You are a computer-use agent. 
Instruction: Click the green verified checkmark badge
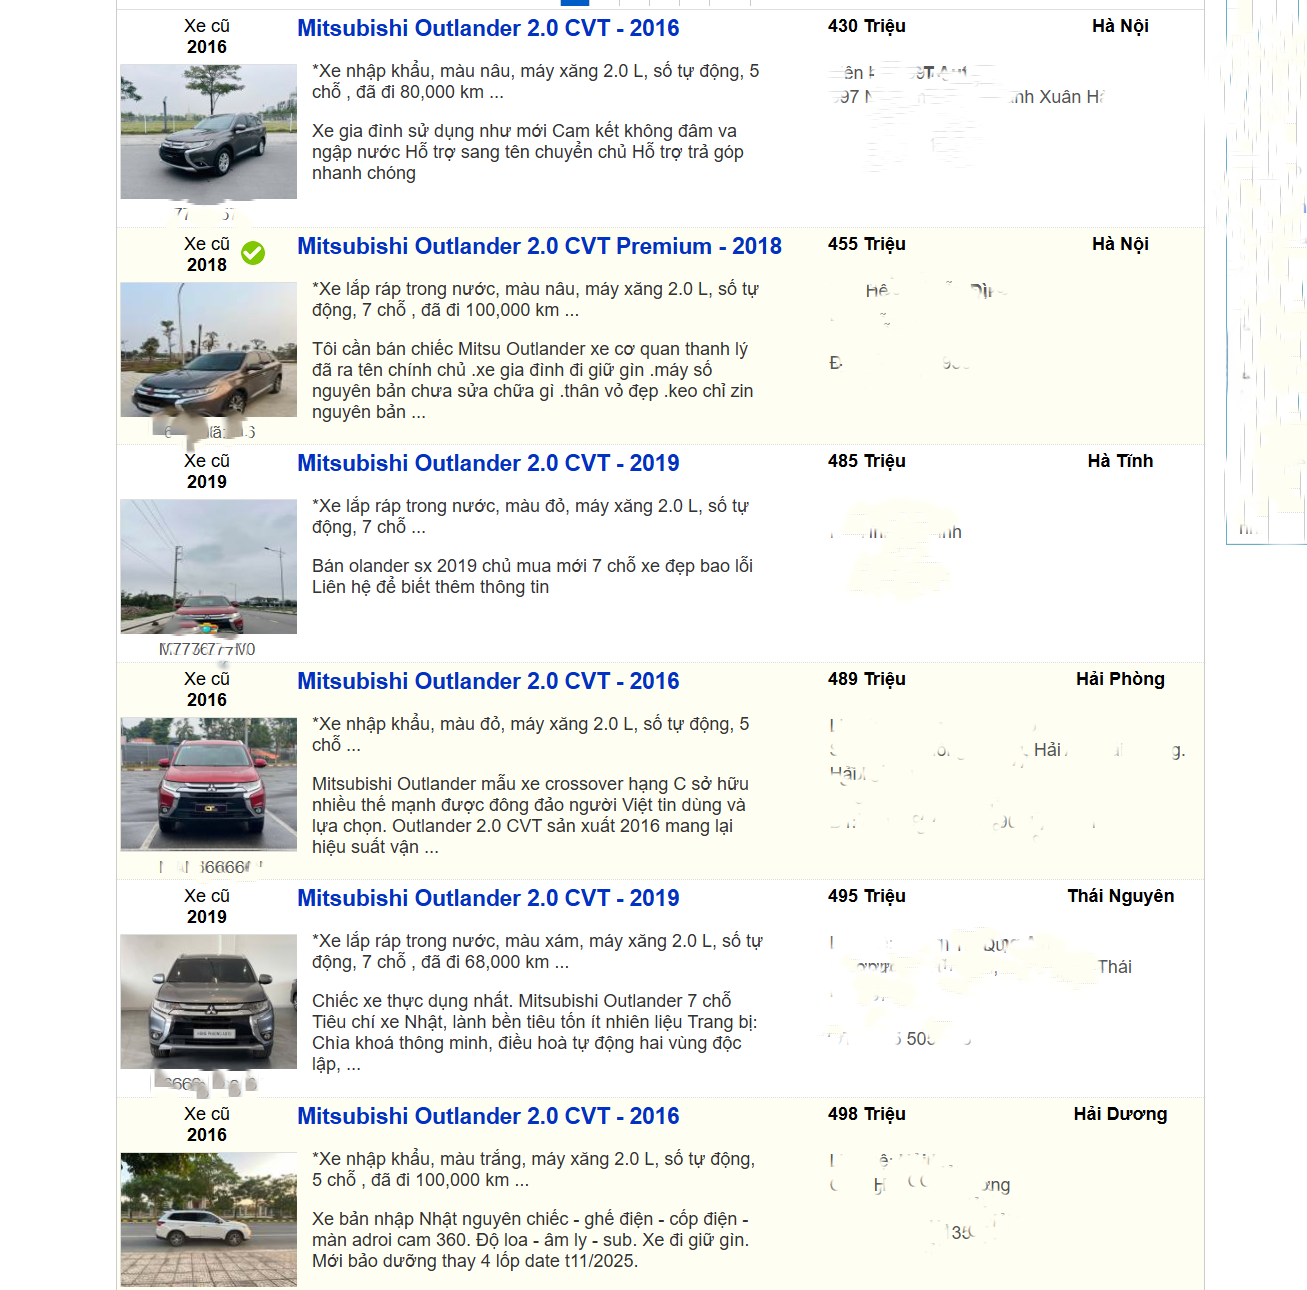click(253, 253)
